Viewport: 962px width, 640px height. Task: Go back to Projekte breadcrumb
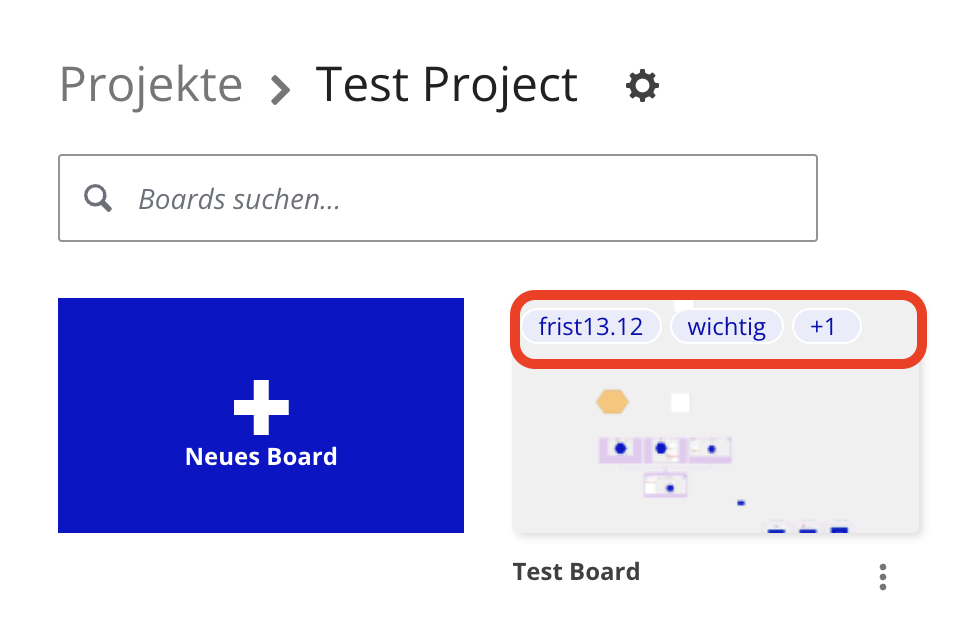point(151,85)
